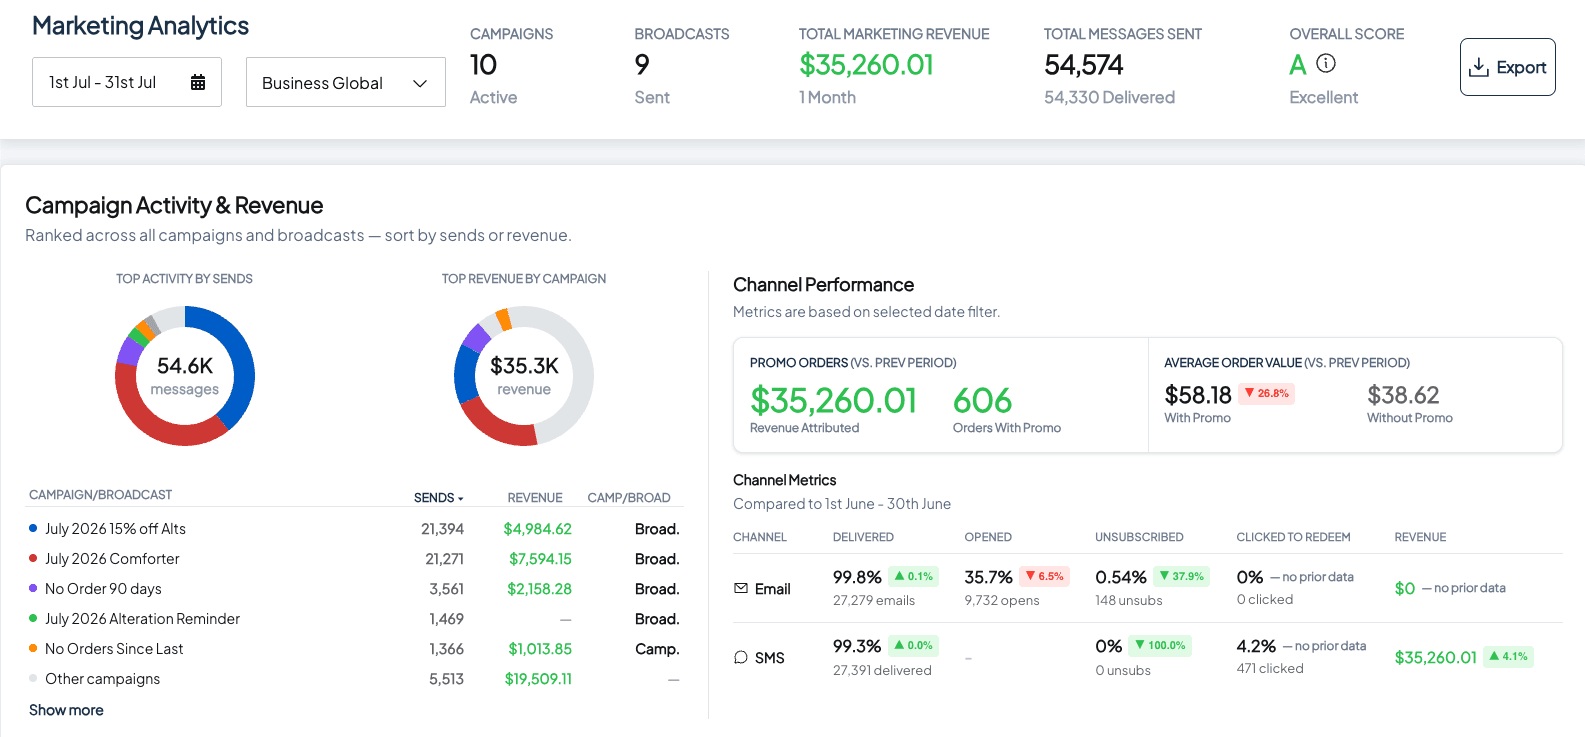Click the 54,574 total messages sent figure
The width and height of the screenshot is (1585, 737).
(1084, 65)
